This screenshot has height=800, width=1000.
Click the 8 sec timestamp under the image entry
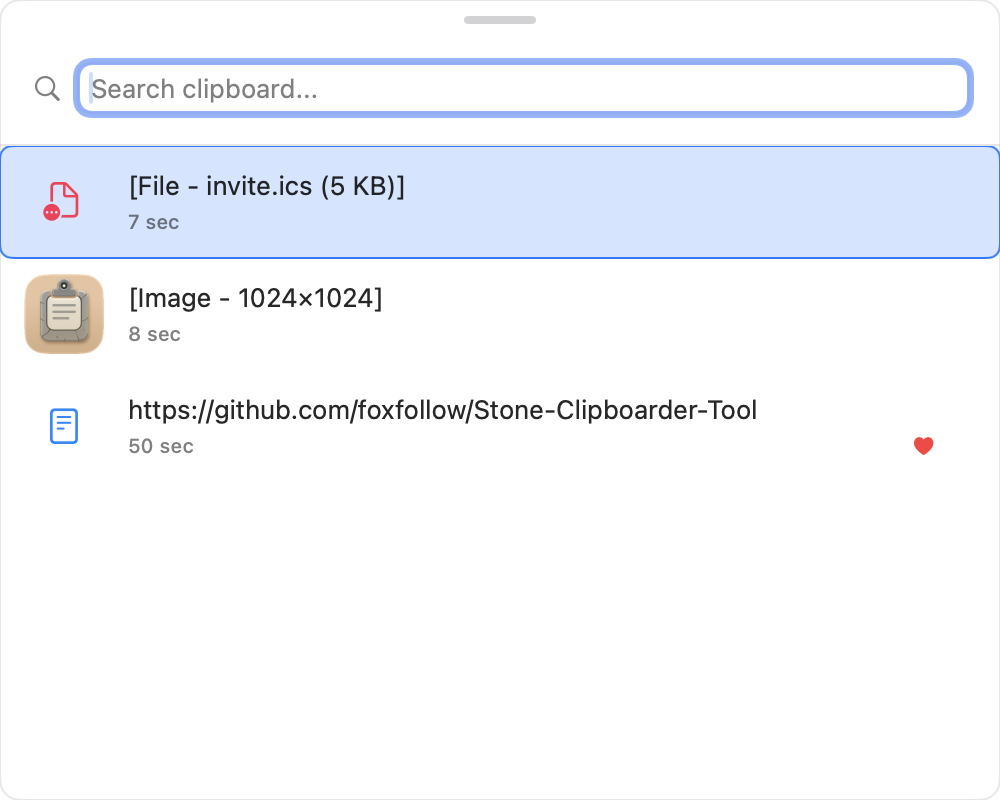tap(154, 334)
